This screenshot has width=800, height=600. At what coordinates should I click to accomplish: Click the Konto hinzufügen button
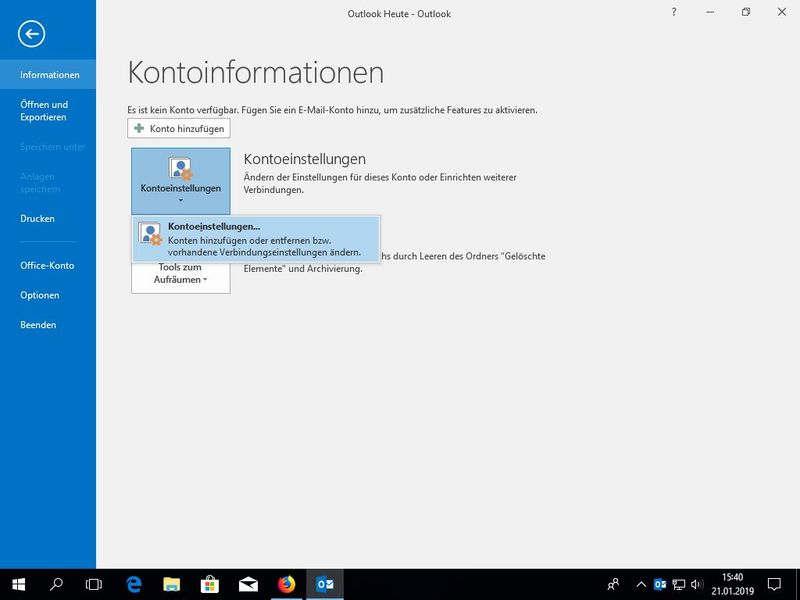[x=179, y=129]
